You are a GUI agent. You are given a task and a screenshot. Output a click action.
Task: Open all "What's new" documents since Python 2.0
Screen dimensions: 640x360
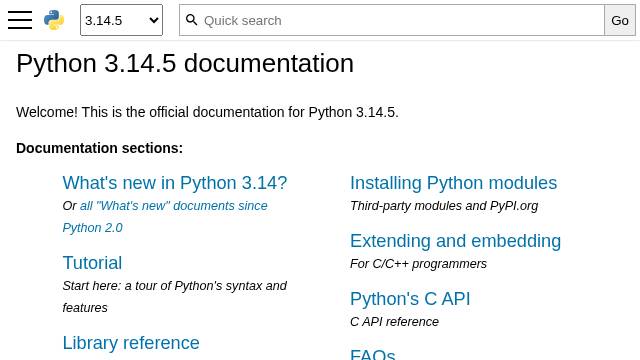[x=165, y=217]
